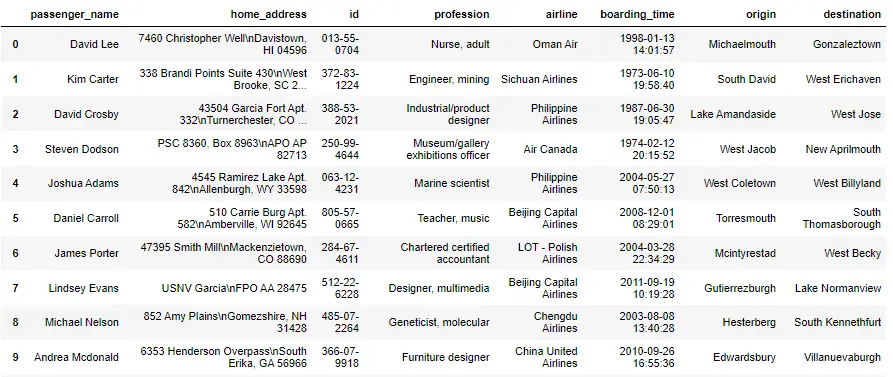Click the home_address column header
893x377 pixels.
[268, 15]
